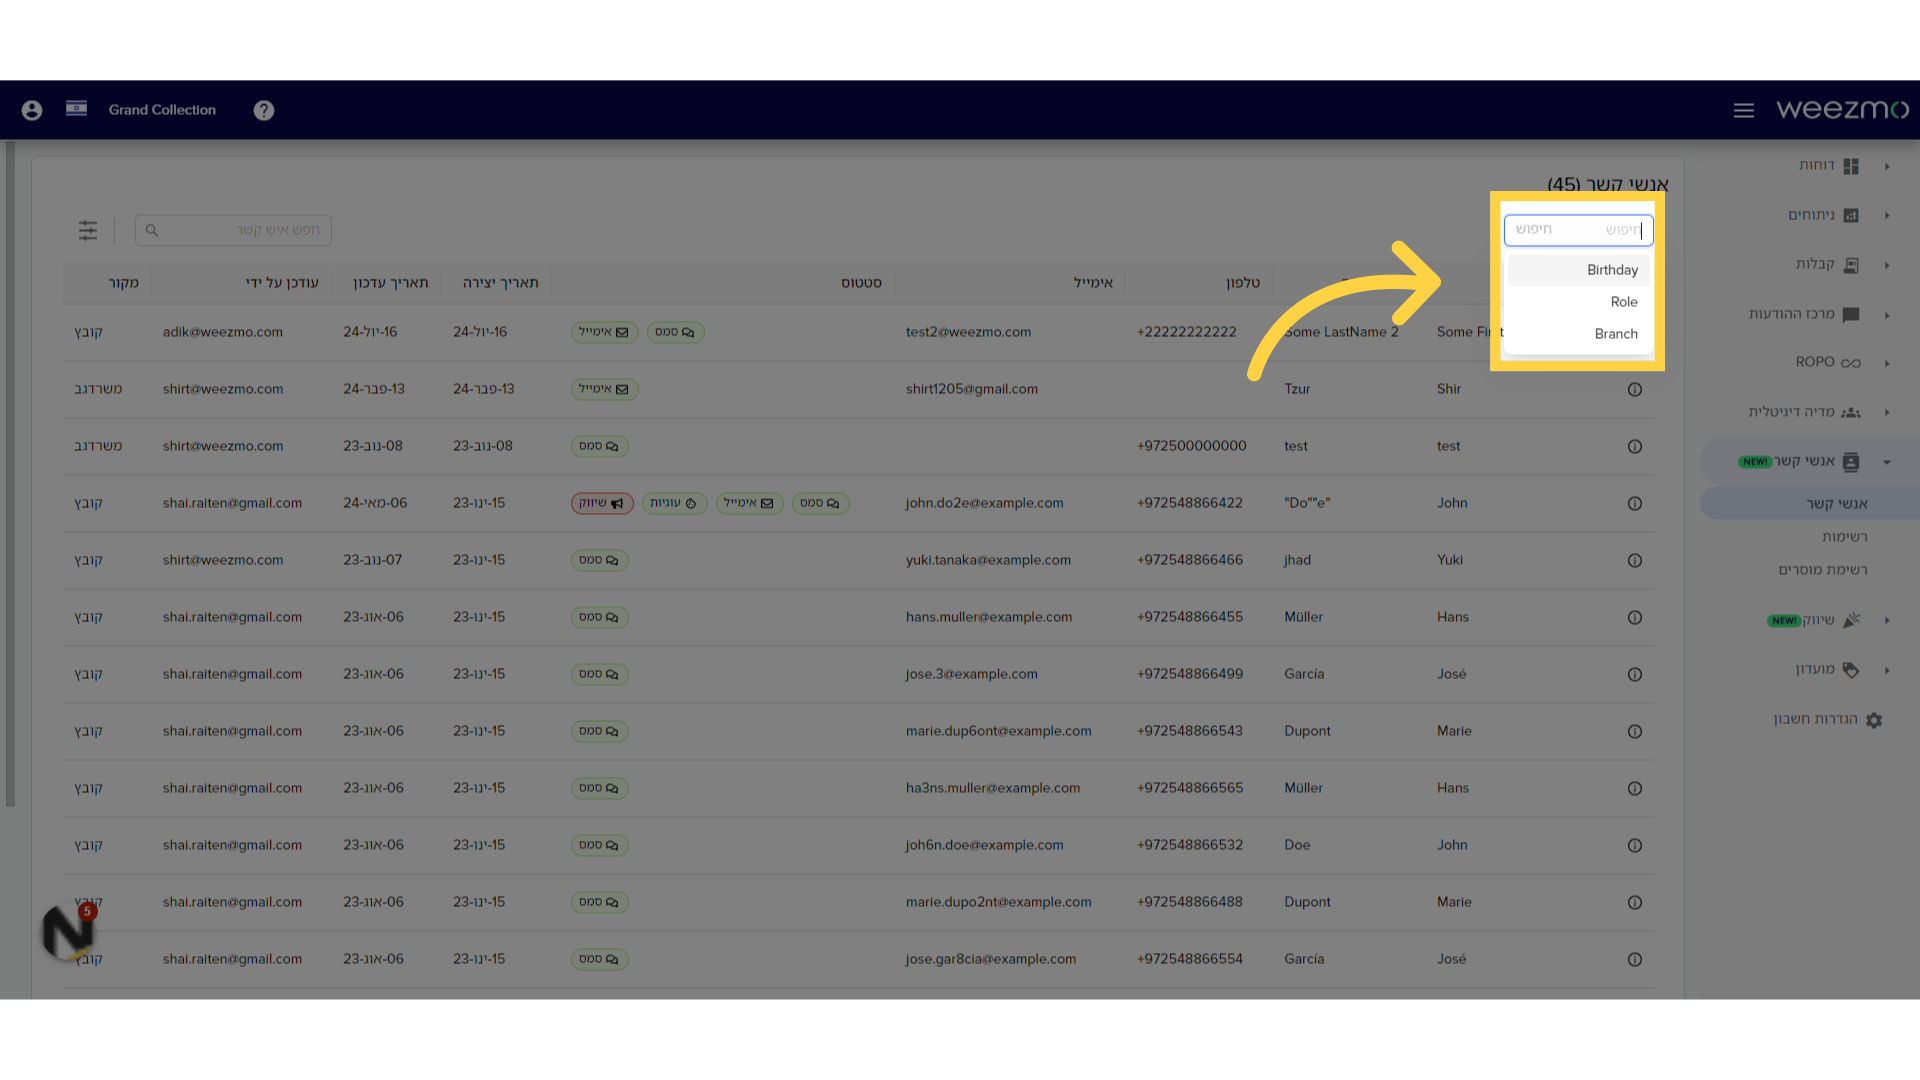Expand the שיווק arrow
1920x1080 pixels.
click(1887, 620)
